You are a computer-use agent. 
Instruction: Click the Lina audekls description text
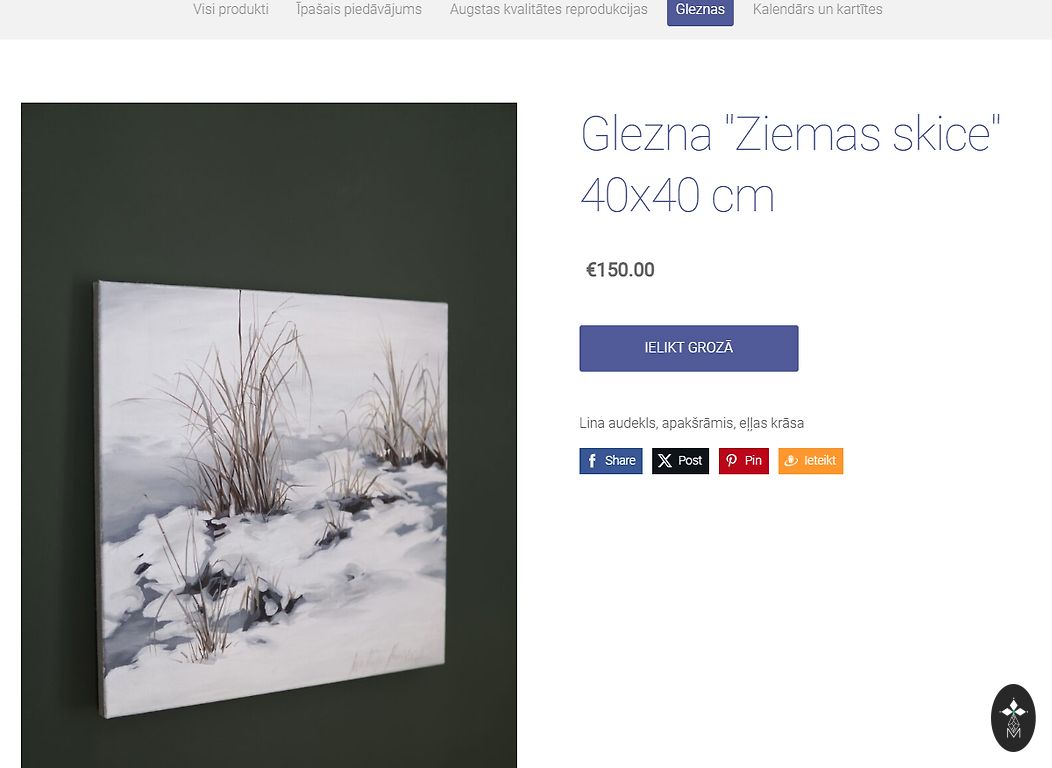[692, 423]
